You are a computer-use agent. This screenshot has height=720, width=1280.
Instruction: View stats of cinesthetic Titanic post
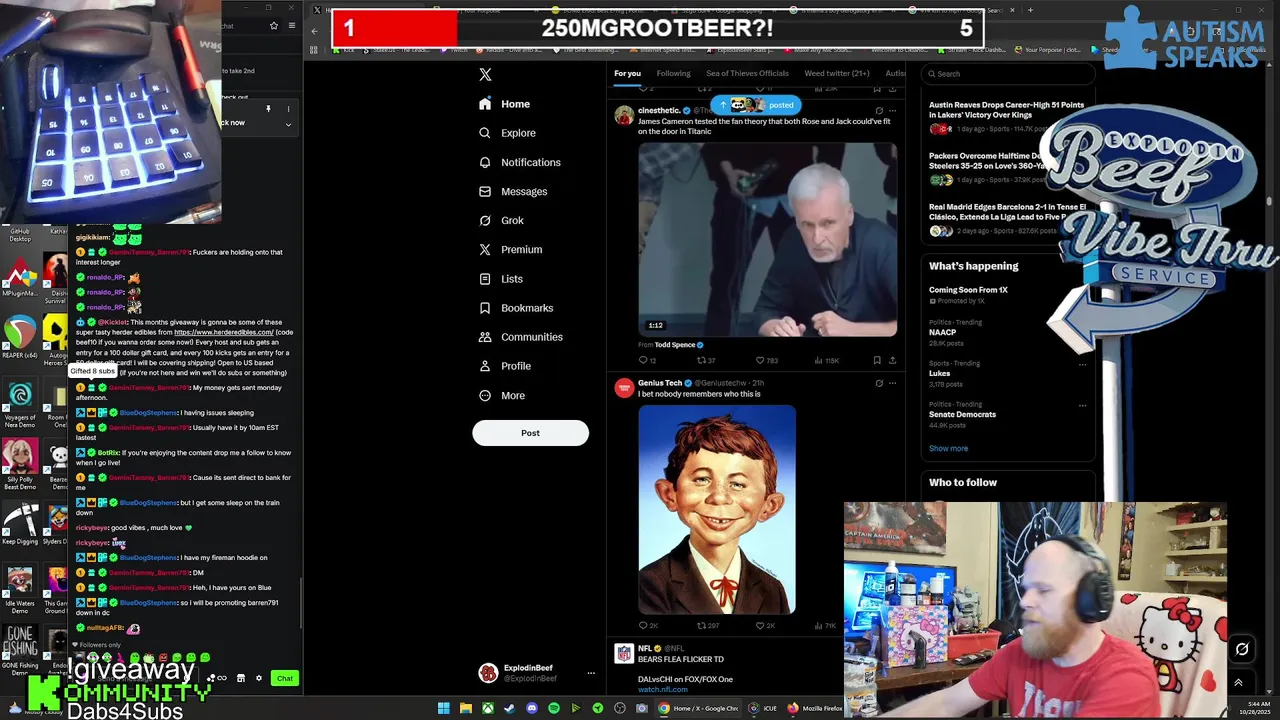pyautogui.click(x=827, y=360)
